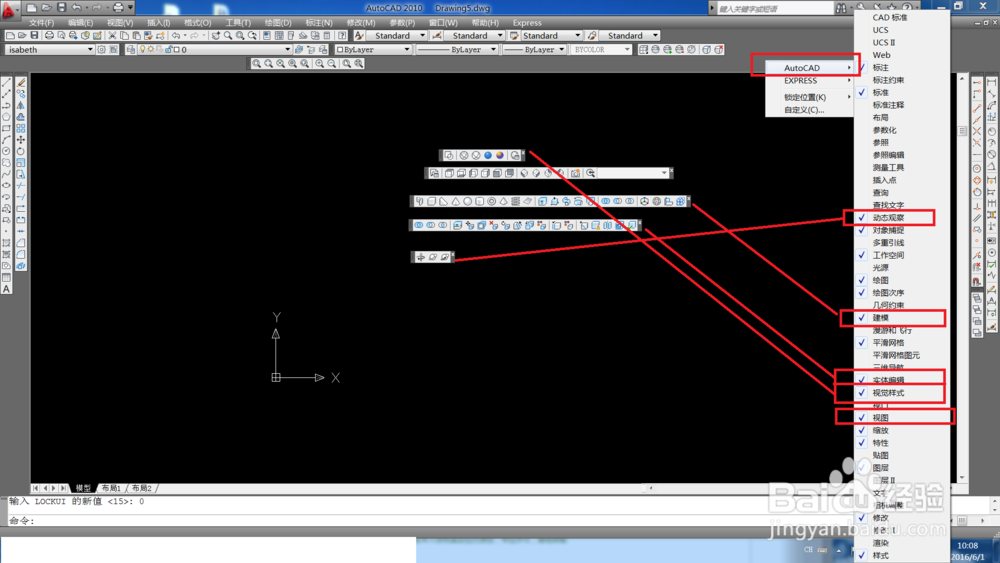Image resolution: width=1000 pixels, height=563 pixels.
Task: Click the Pan realtime hand icon
Action: tap(216, 36)
